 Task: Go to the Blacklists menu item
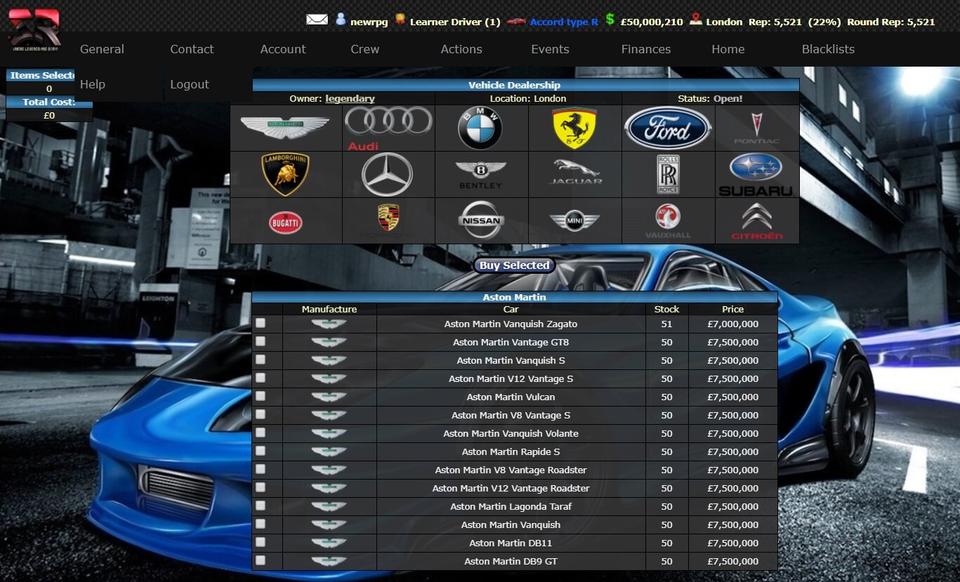(828, 49)
